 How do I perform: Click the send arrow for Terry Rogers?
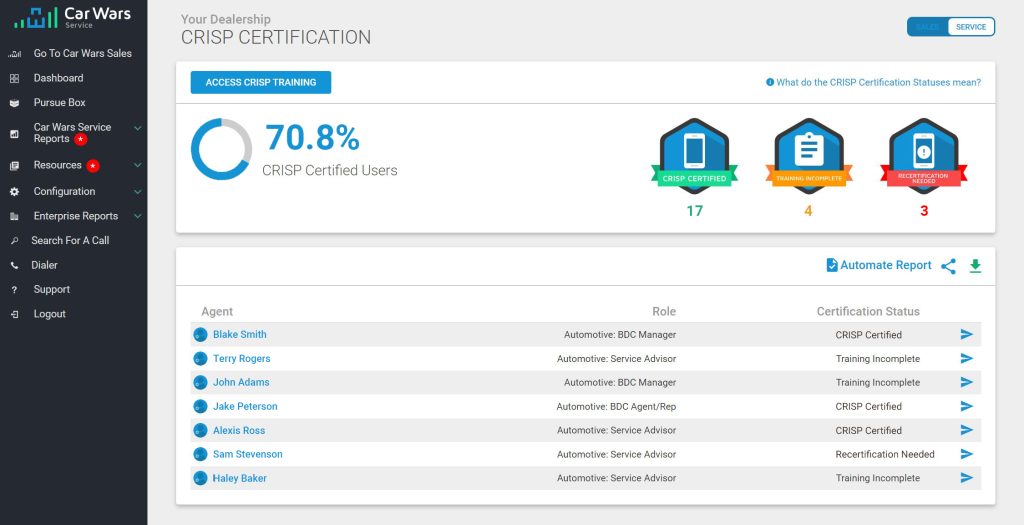(x=967, y=358)
